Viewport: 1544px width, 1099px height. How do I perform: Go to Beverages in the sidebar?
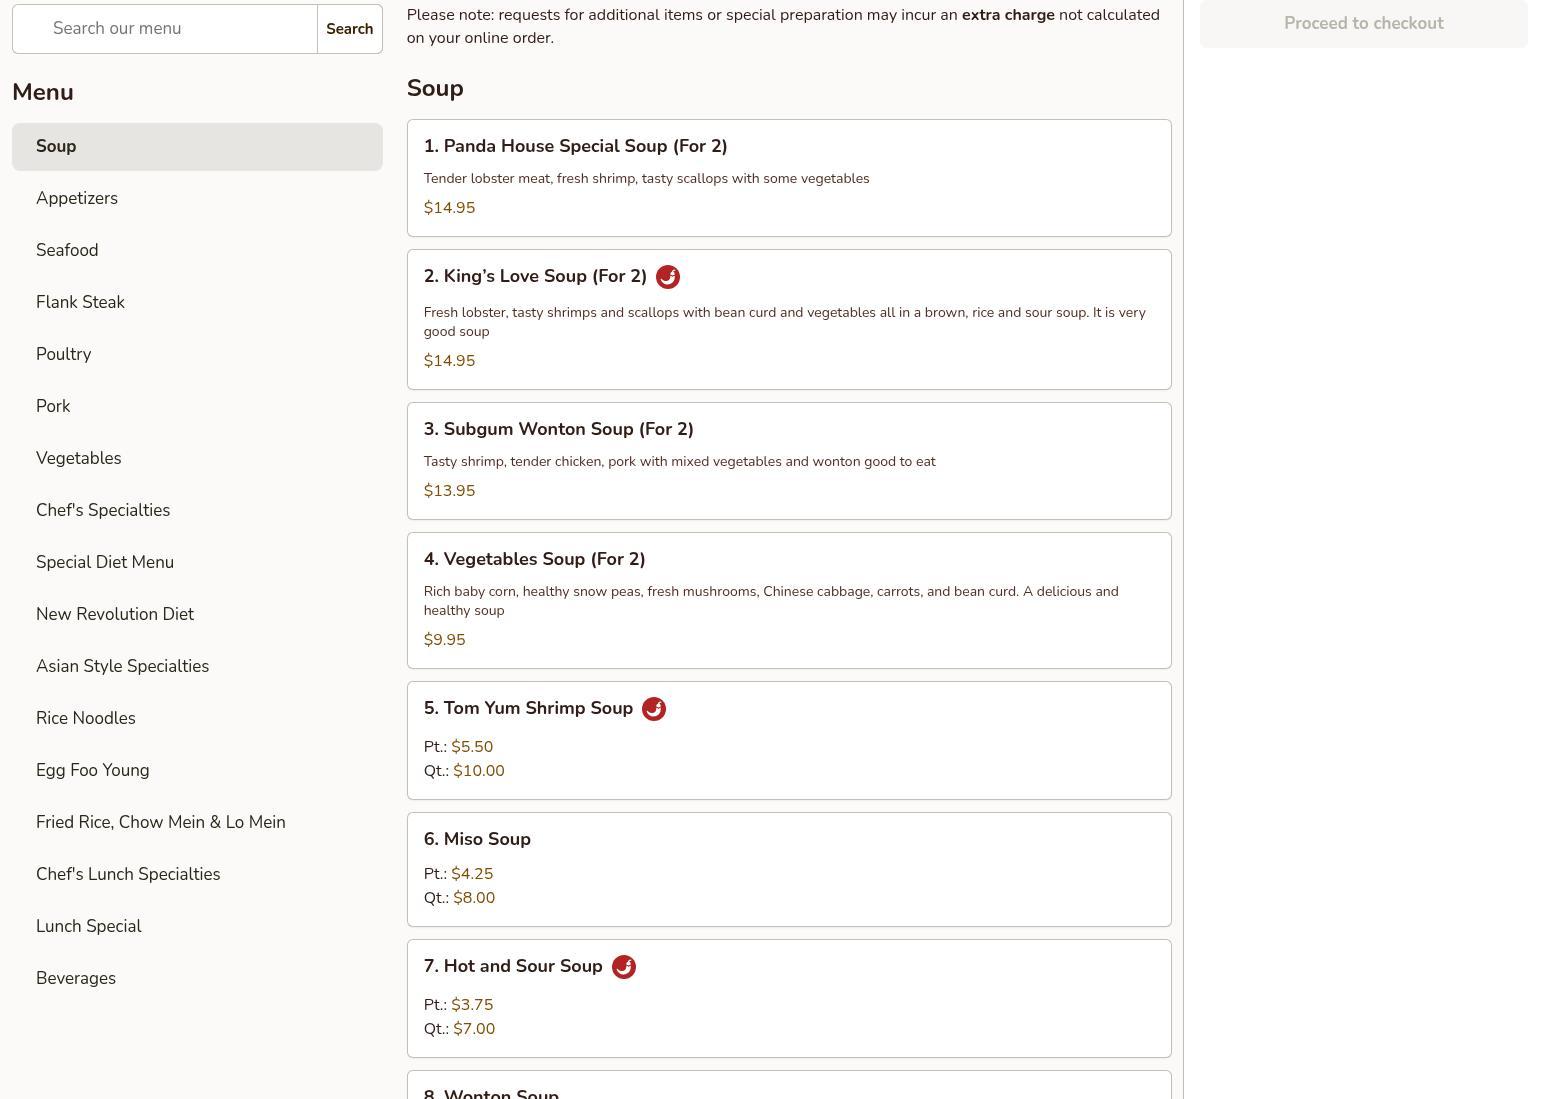pos(76,978)
